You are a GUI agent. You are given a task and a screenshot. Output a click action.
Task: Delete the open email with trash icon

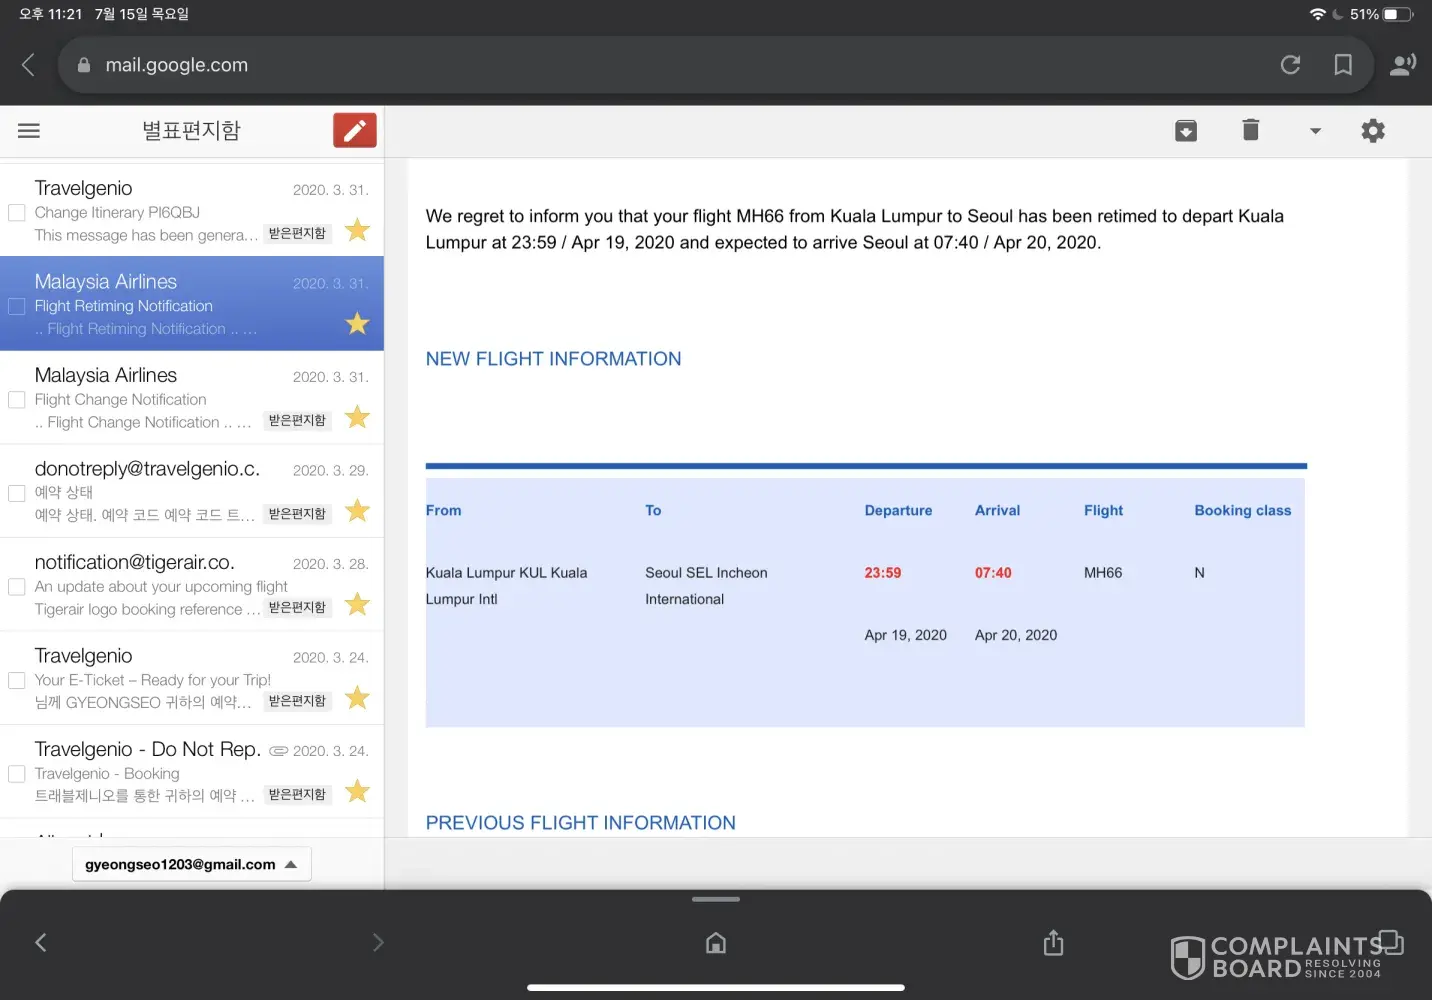[1250, 130]
